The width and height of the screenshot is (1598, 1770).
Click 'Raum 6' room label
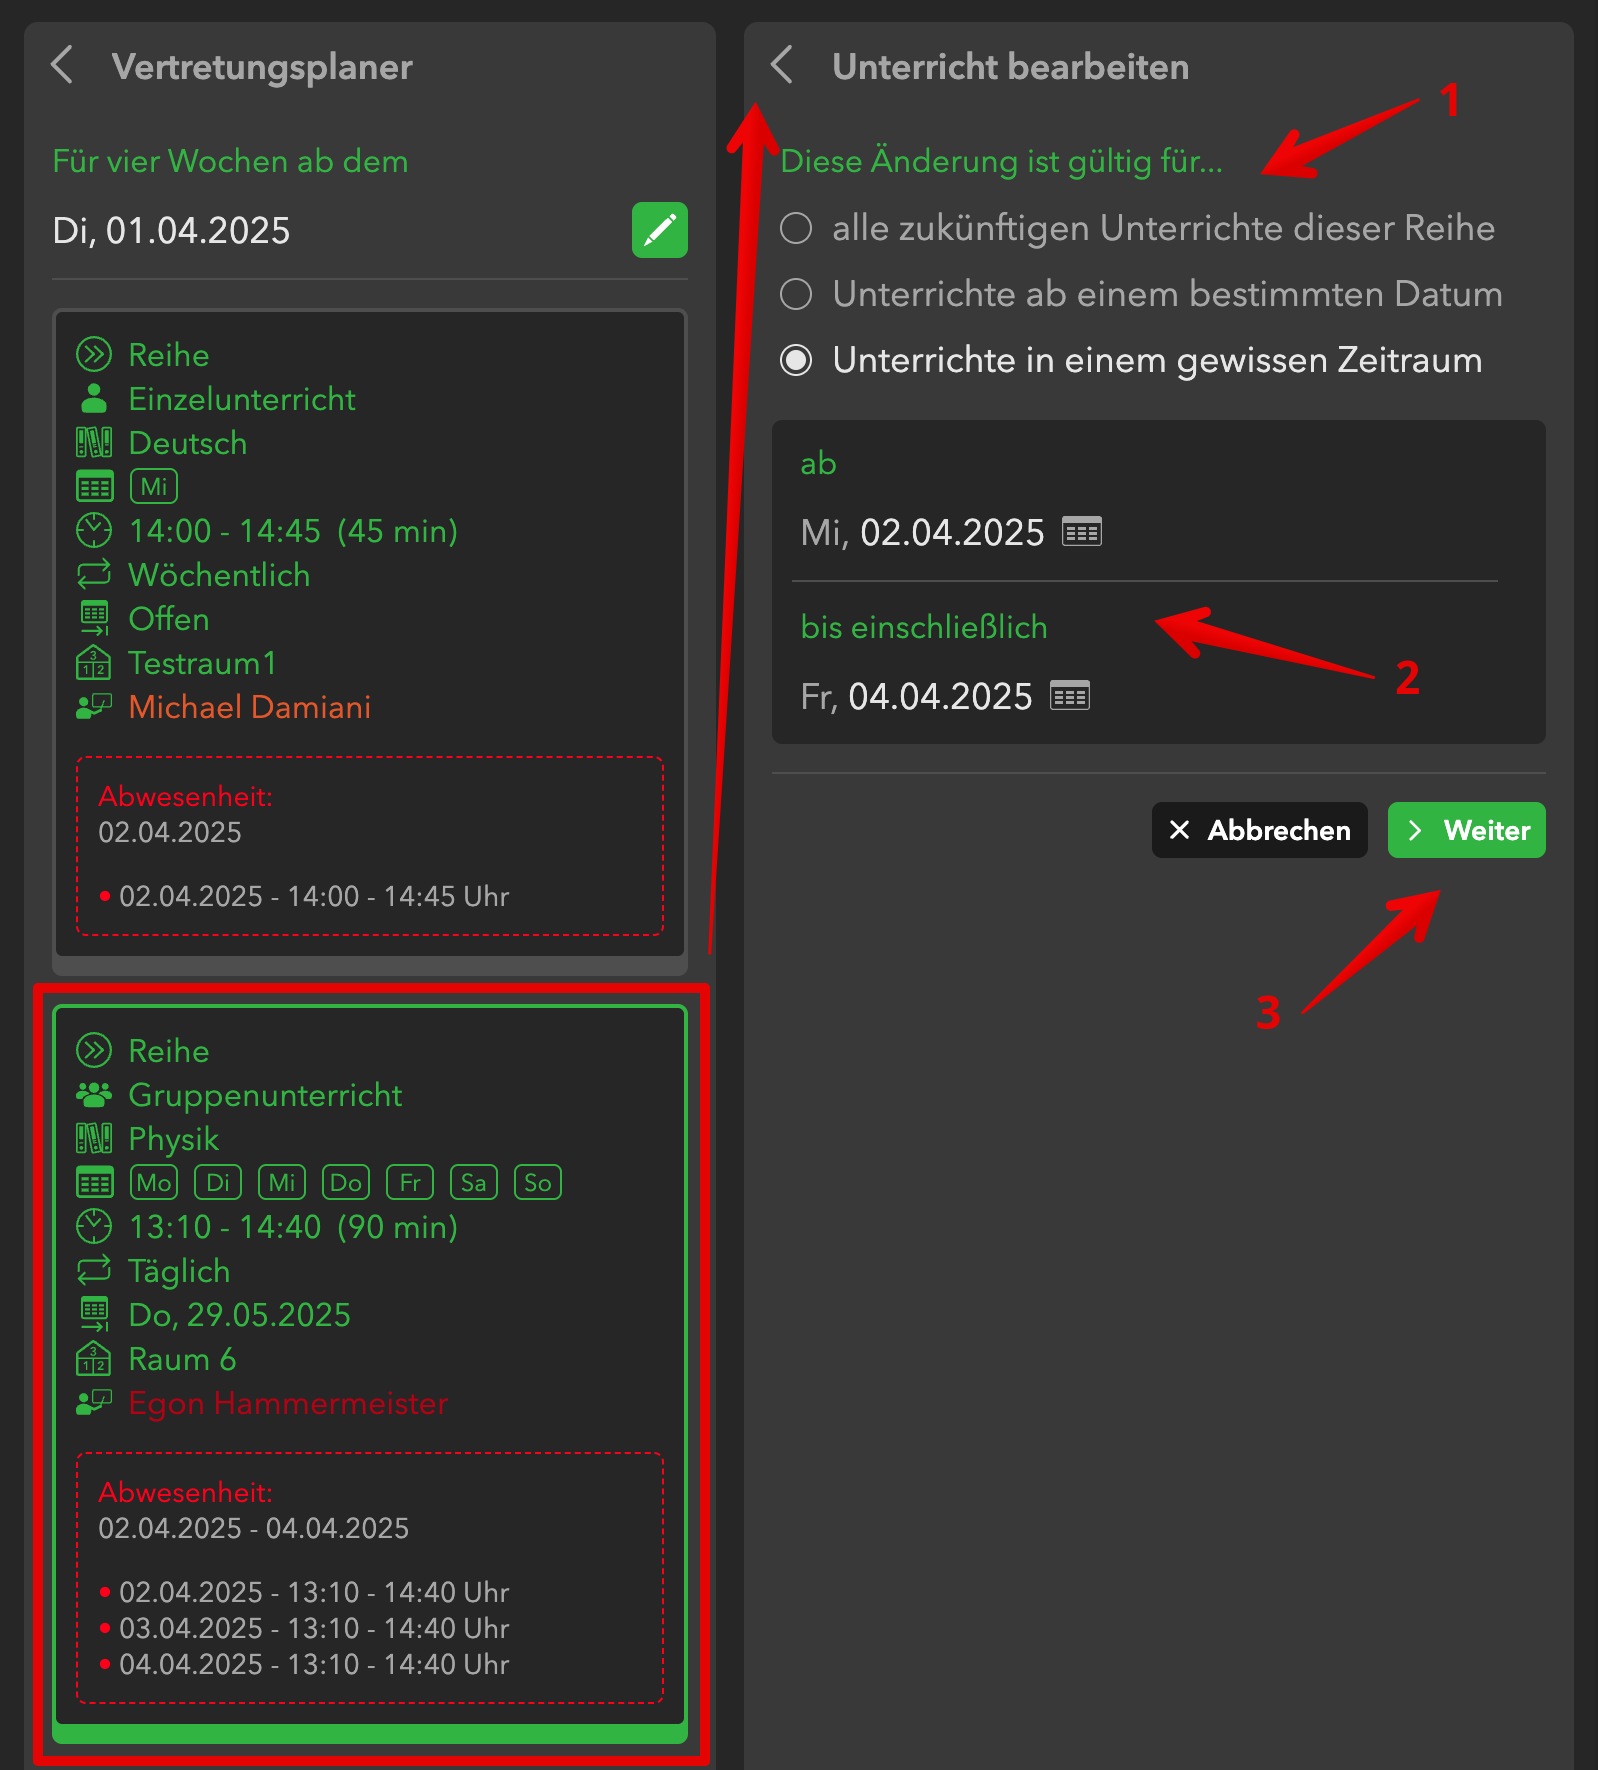[x=182, y=1359]
